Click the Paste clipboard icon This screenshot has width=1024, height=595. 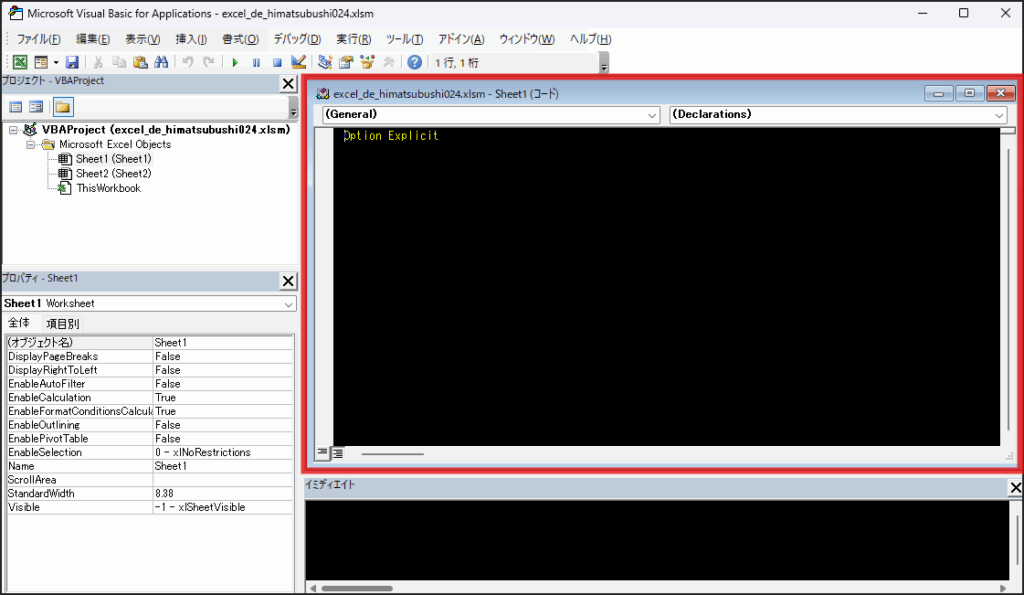click(140, 62)
